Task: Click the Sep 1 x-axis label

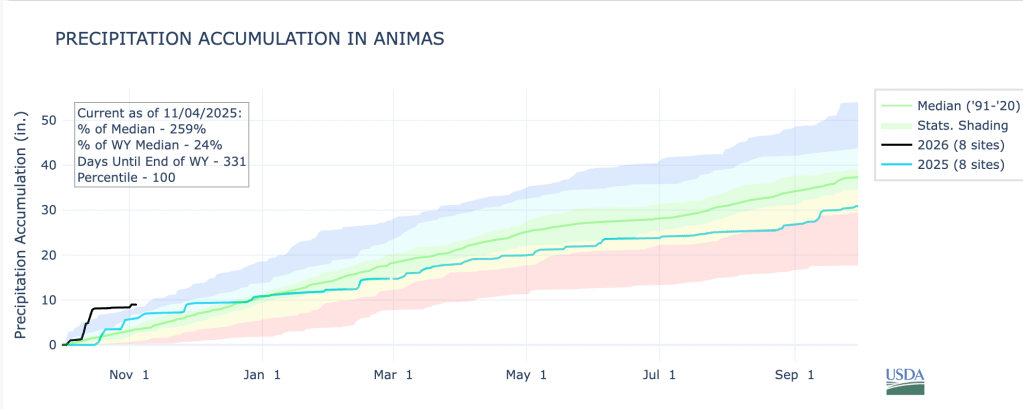Action: pos(796,375)
